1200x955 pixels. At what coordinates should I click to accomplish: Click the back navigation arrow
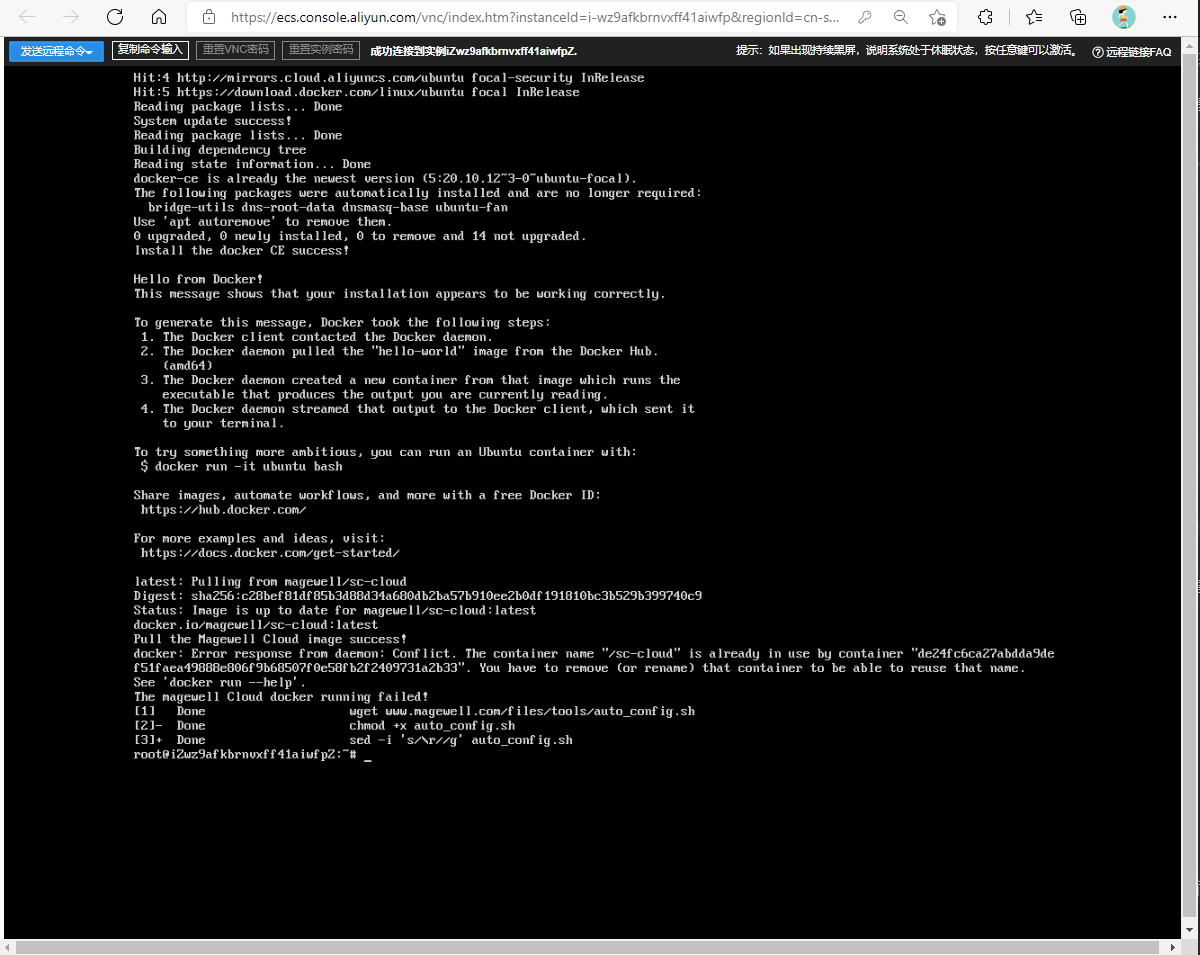point(28,17)
